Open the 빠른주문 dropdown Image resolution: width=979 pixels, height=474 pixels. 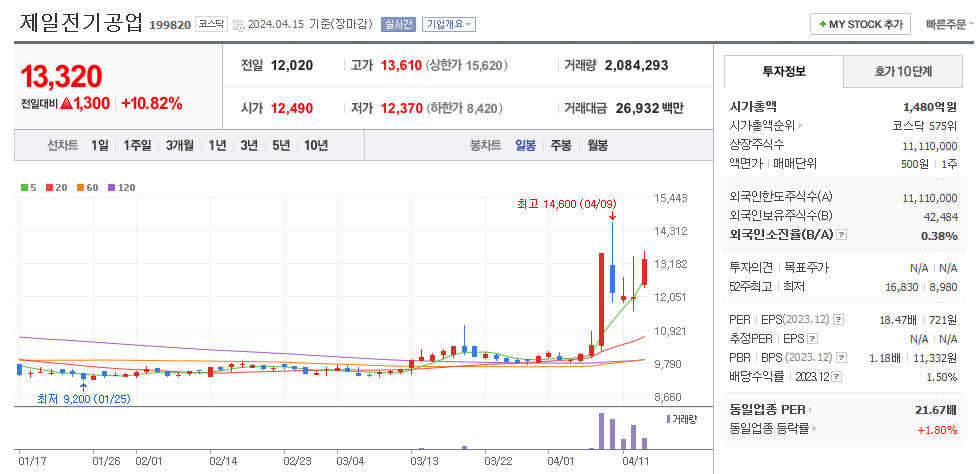tap(950, 25)
